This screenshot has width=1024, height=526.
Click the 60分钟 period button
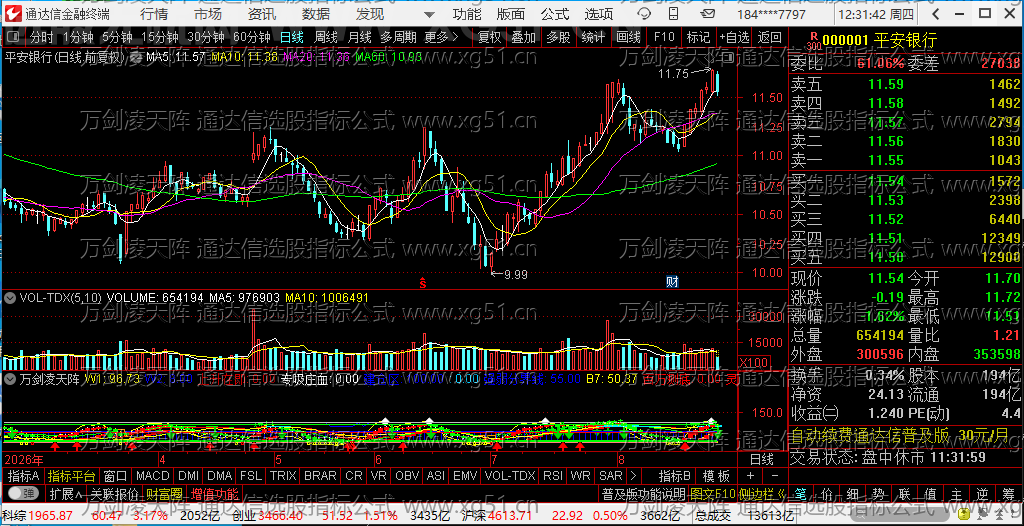point(251,37)
